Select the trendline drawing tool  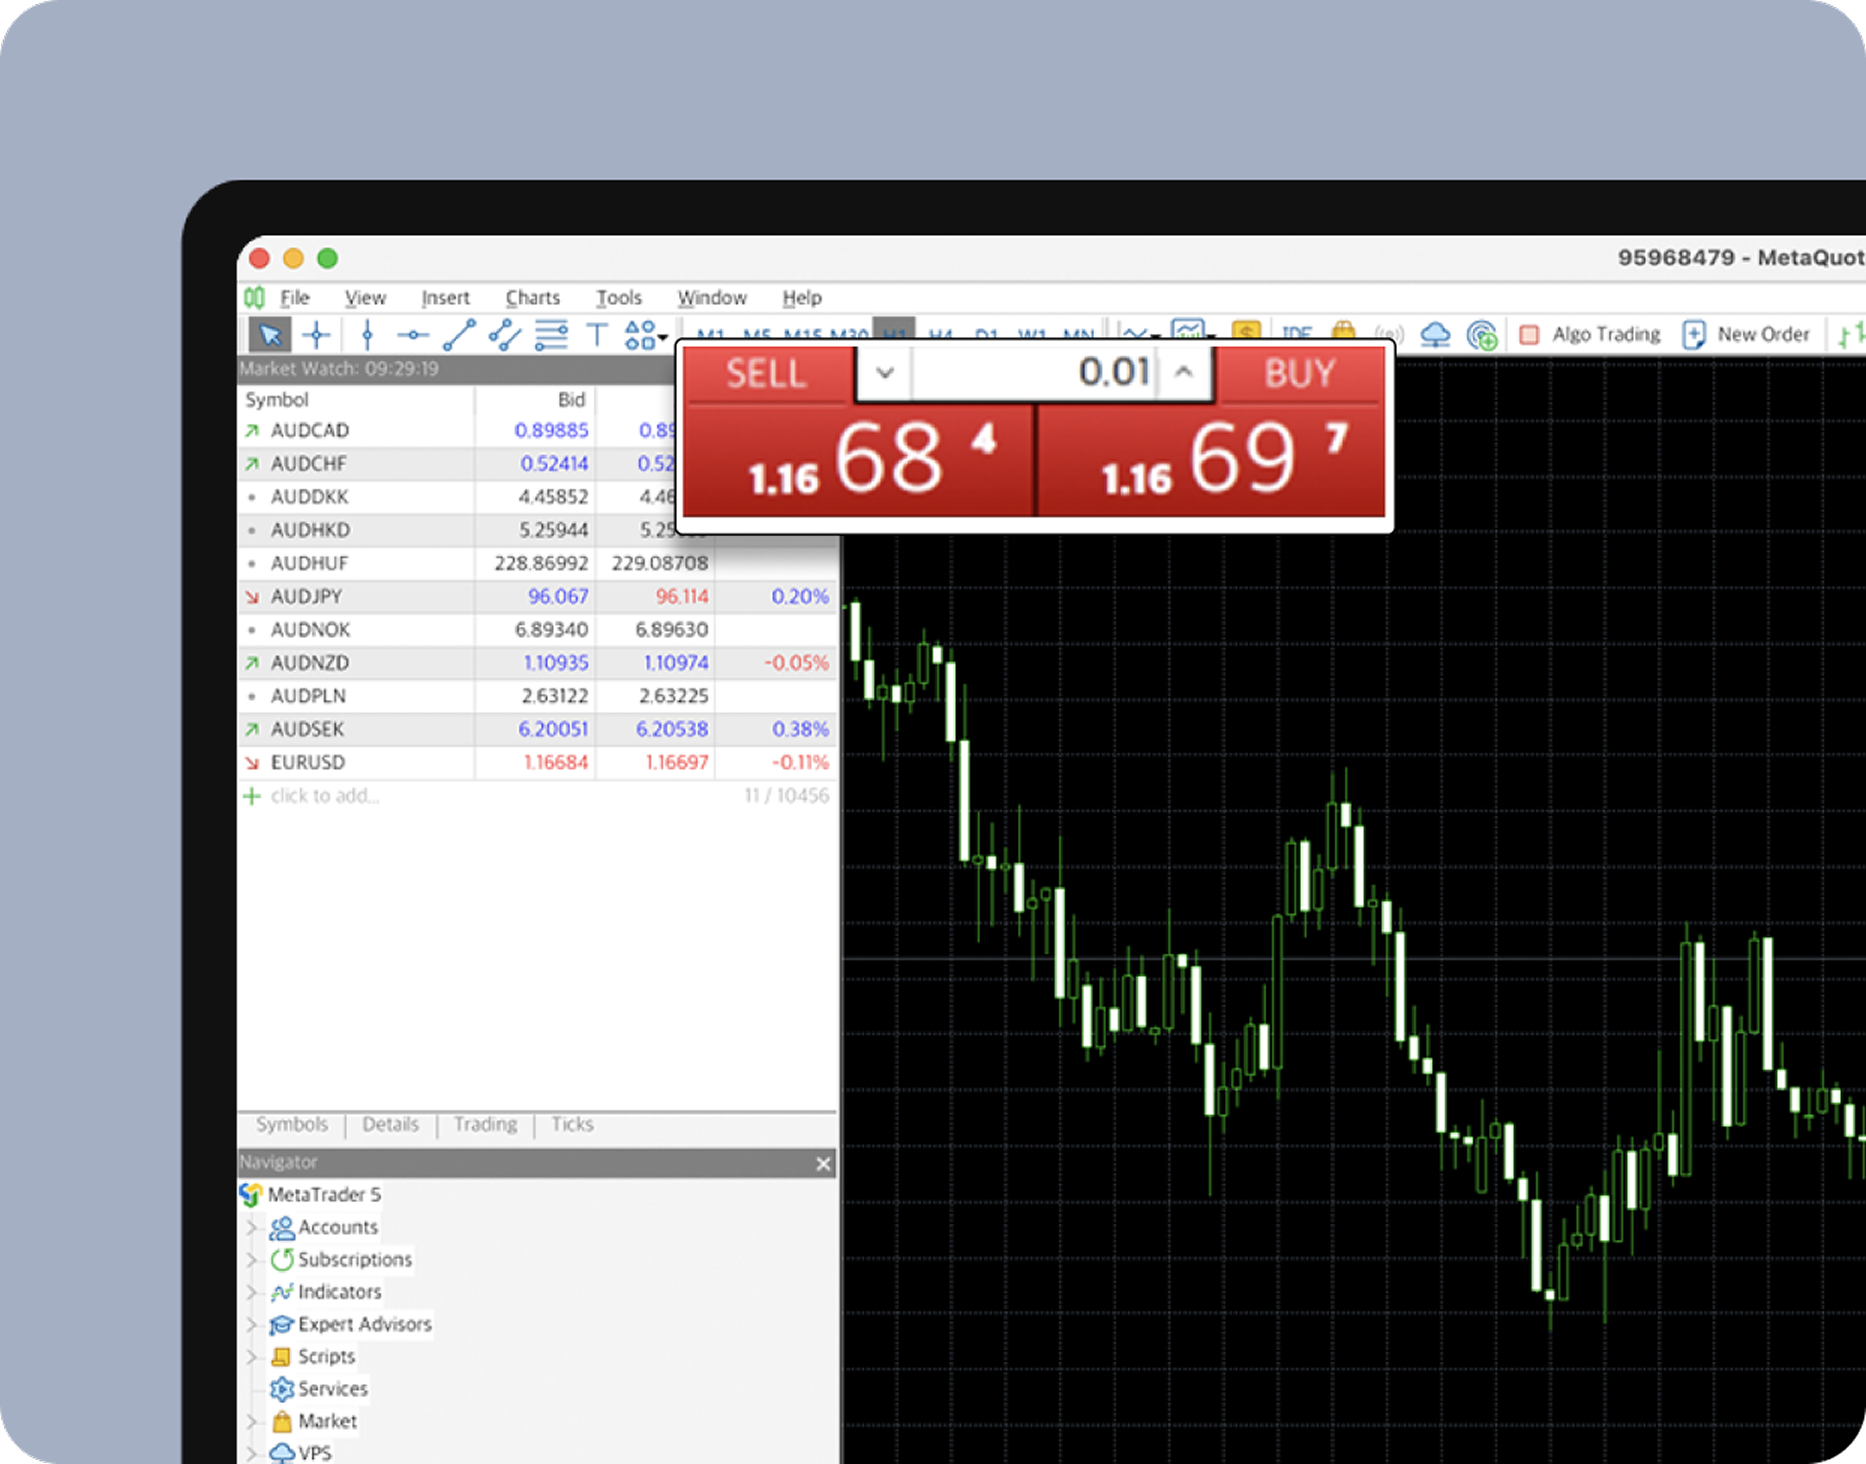coord(460,334)
